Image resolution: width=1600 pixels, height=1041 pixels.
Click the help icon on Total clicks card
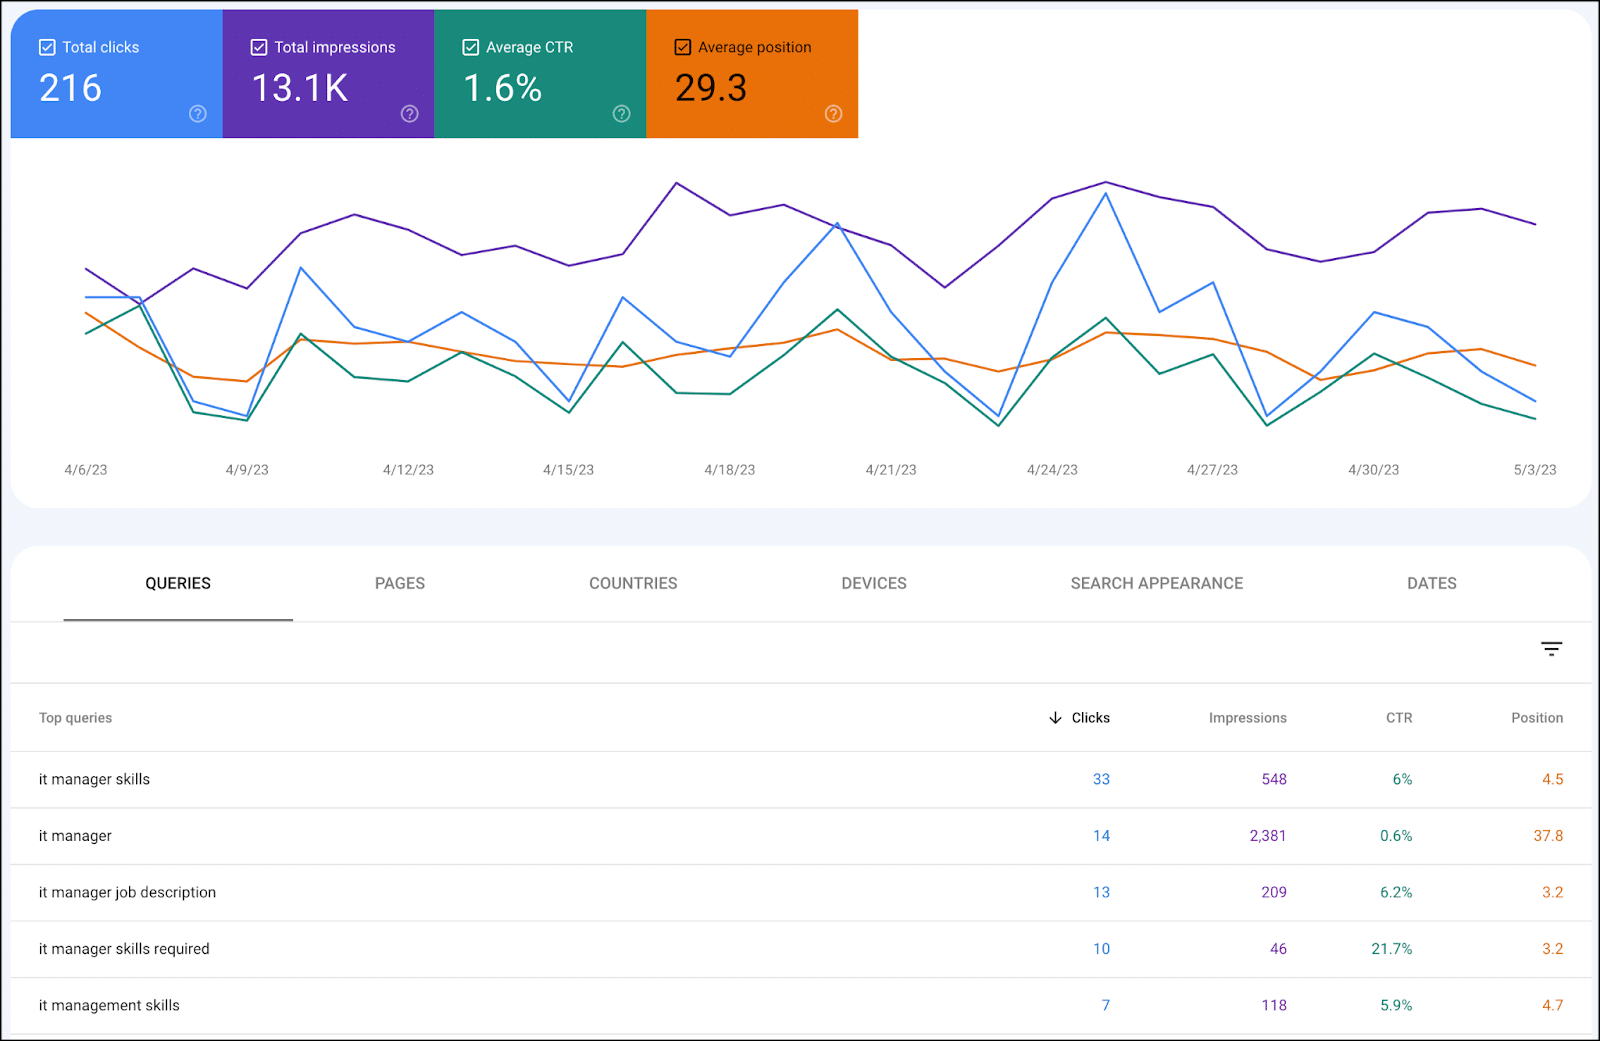click(x=198, y=114)
